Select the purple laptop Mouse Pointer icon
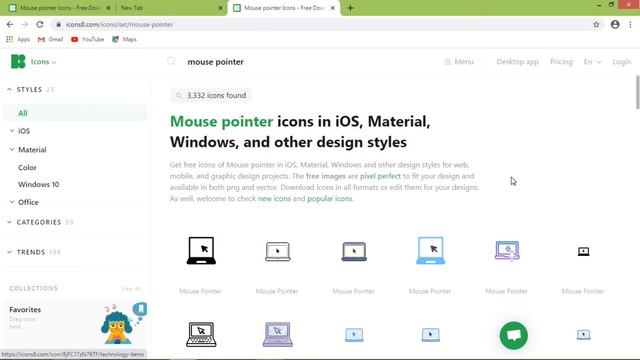Image resolution: width=640 pixels, height=360 pixels. [x=507, y=251]
